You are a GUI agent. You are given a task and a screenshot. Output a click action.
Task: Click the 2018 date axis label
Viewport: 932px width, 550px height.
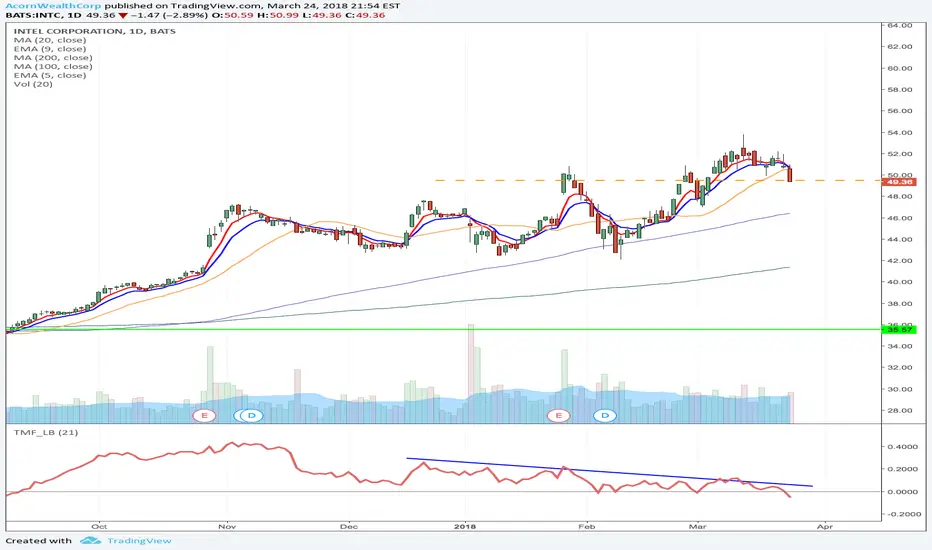coord(465,527)
